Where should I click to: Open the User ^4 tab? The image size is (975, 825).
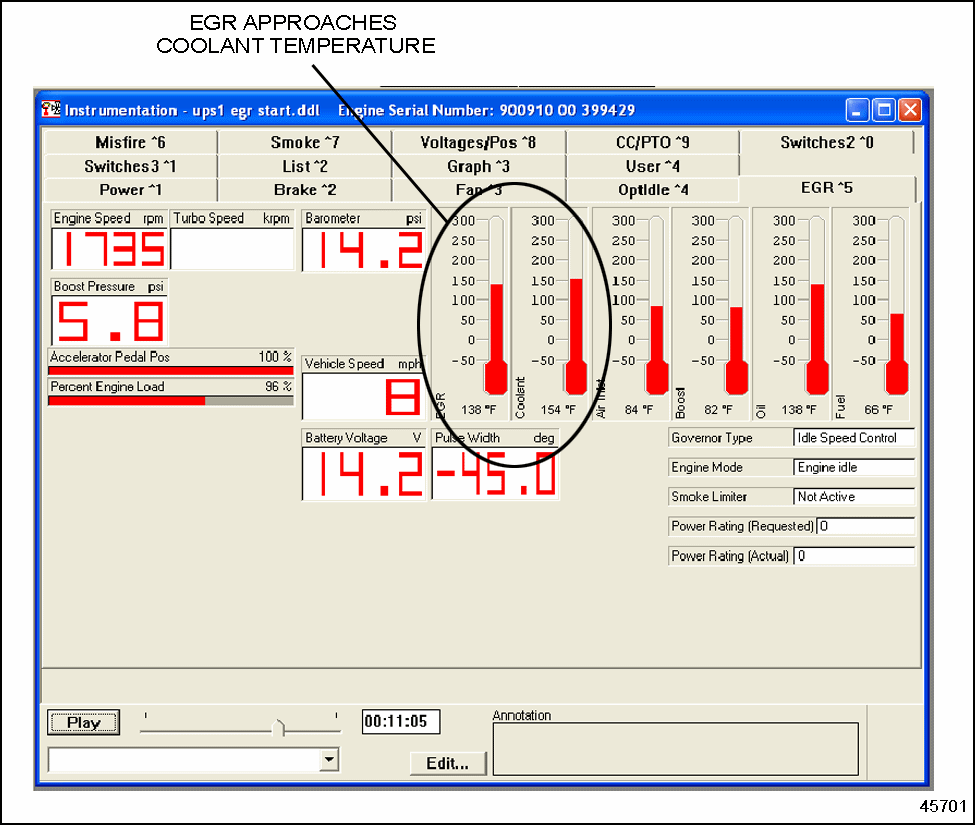652,166
